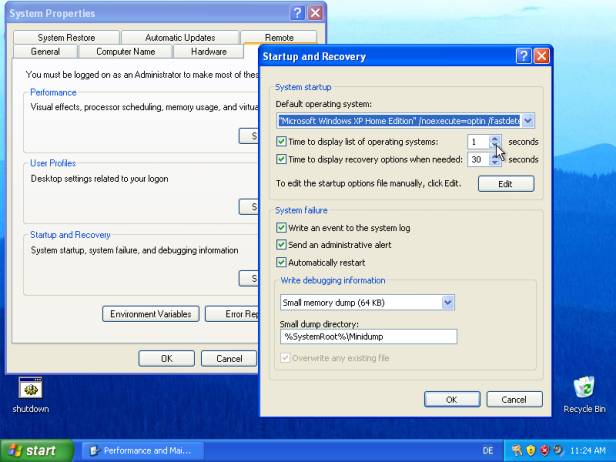Click Performance and Maintenance taskbar button
The width and height of the screenshot is (616, 462).
(142, 451)
